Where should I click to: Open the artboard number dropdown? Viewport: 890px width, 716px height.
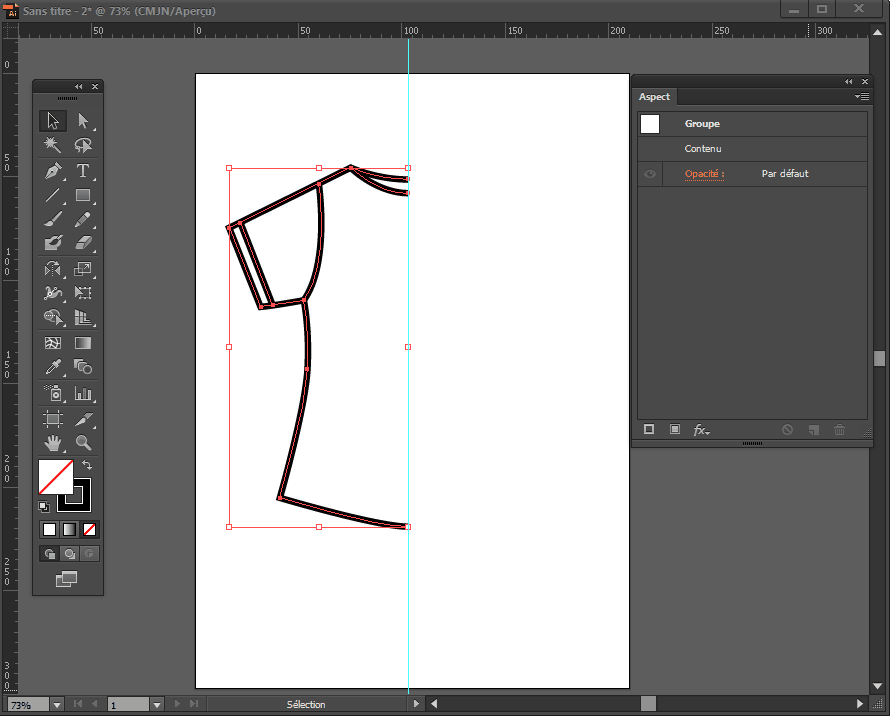click(x=157, y=705)
